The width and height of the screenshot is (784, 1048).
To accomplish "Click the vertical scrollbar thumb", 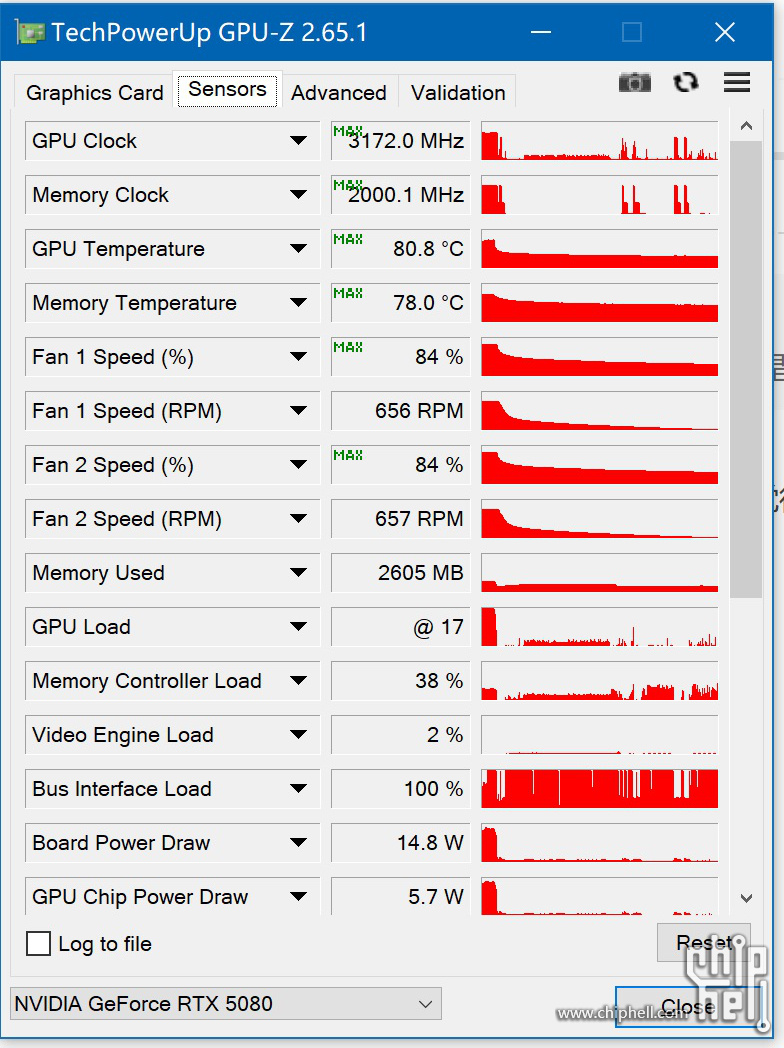I will tap(747, 369).
